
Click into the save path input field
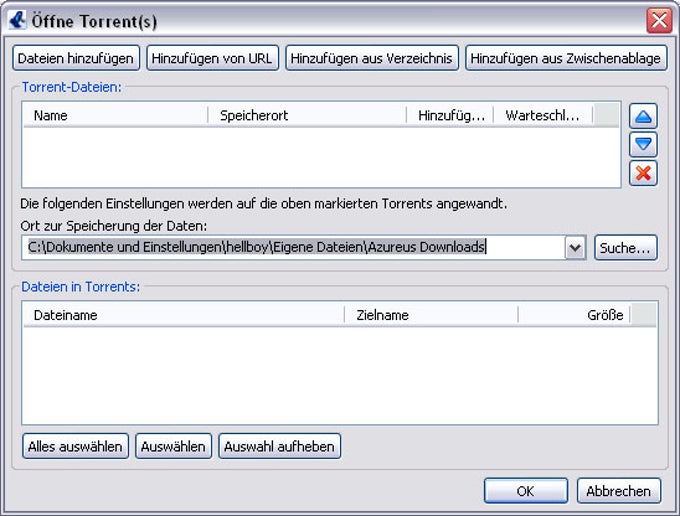coord(293,248)
